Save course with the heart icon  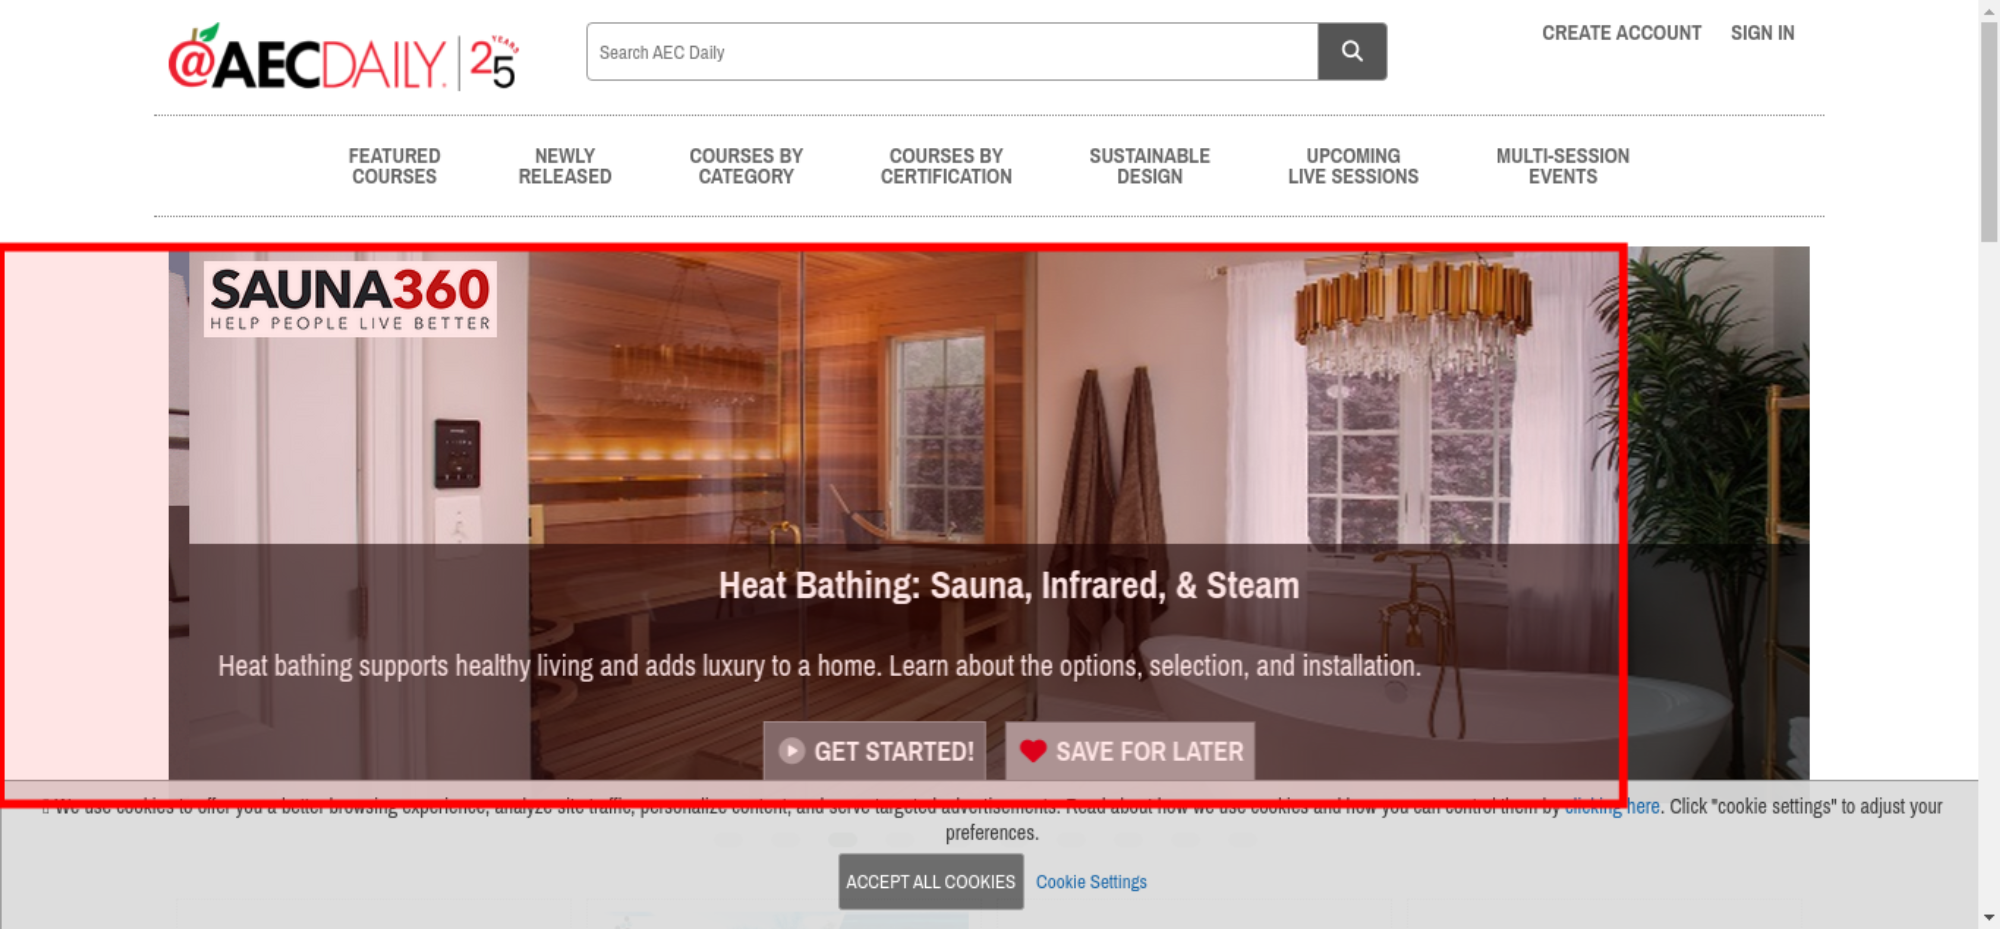1130,751
